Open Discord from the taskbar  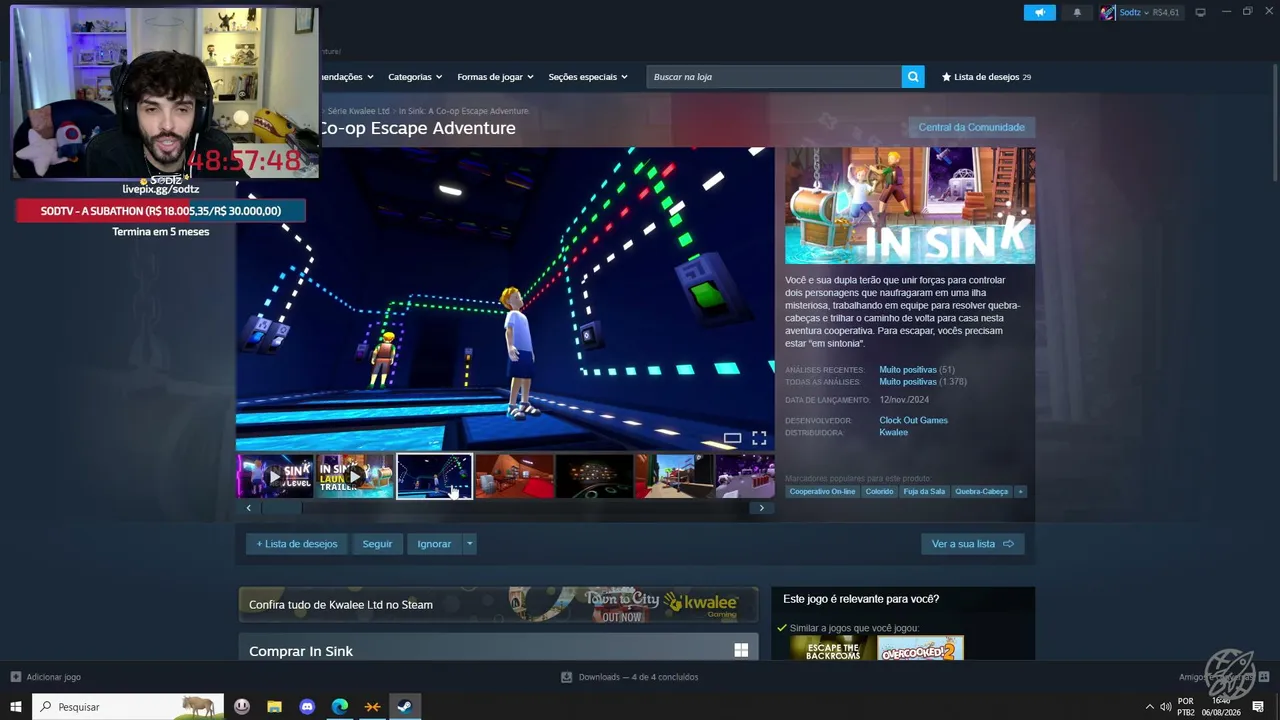click(x=307, y=707)
